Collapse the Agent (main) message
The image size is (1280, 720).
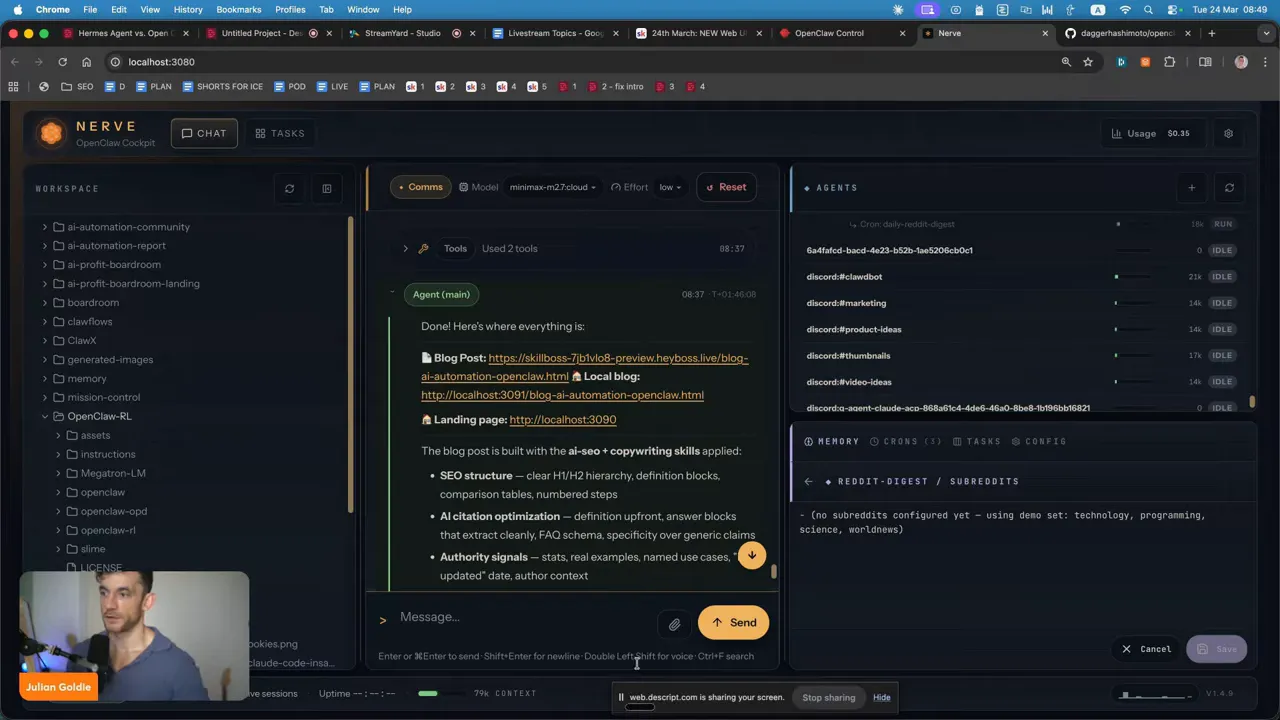coord(392,294)
